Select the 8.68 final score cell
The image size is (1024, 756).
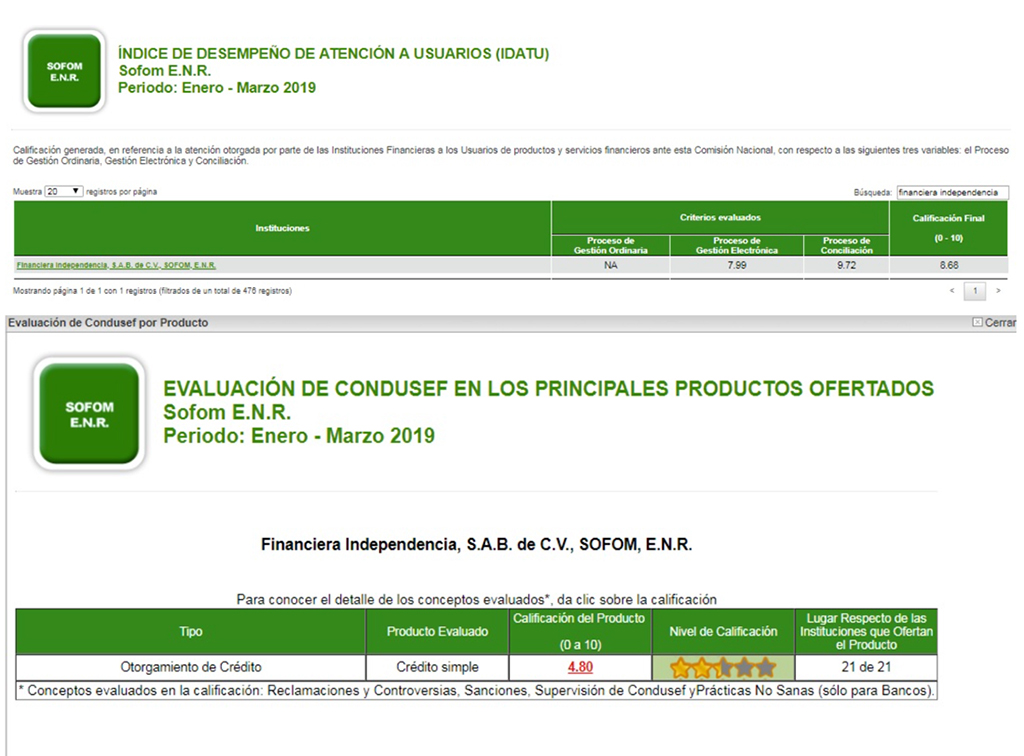948,265
